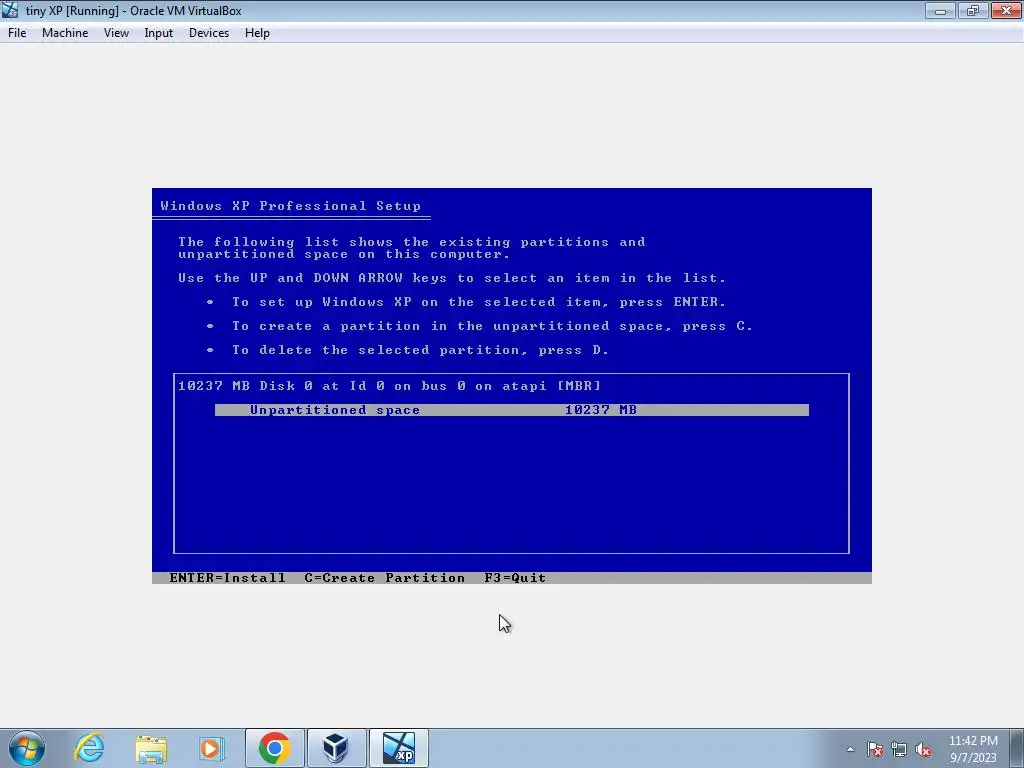
Task: Open the View menu
Action: pyautogui.click(x=116, y=33)
